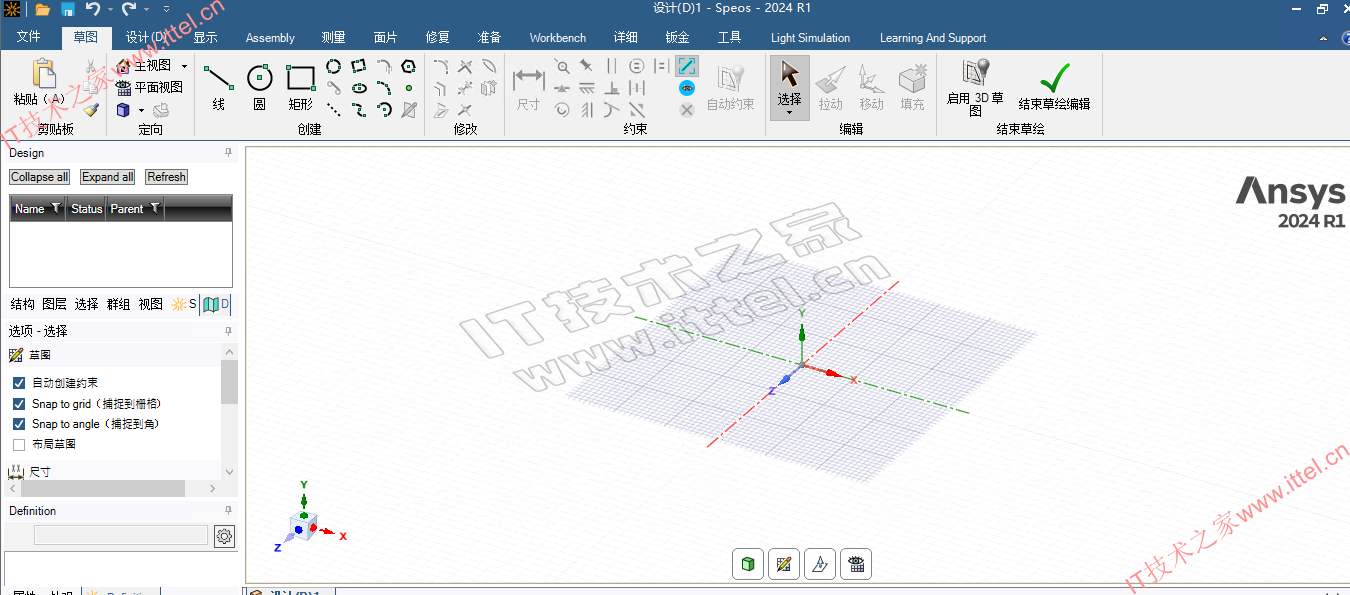The height and width of the screenshot is (595, 1350).
Task: Undo the last action
Action: (x=92, y=9)
